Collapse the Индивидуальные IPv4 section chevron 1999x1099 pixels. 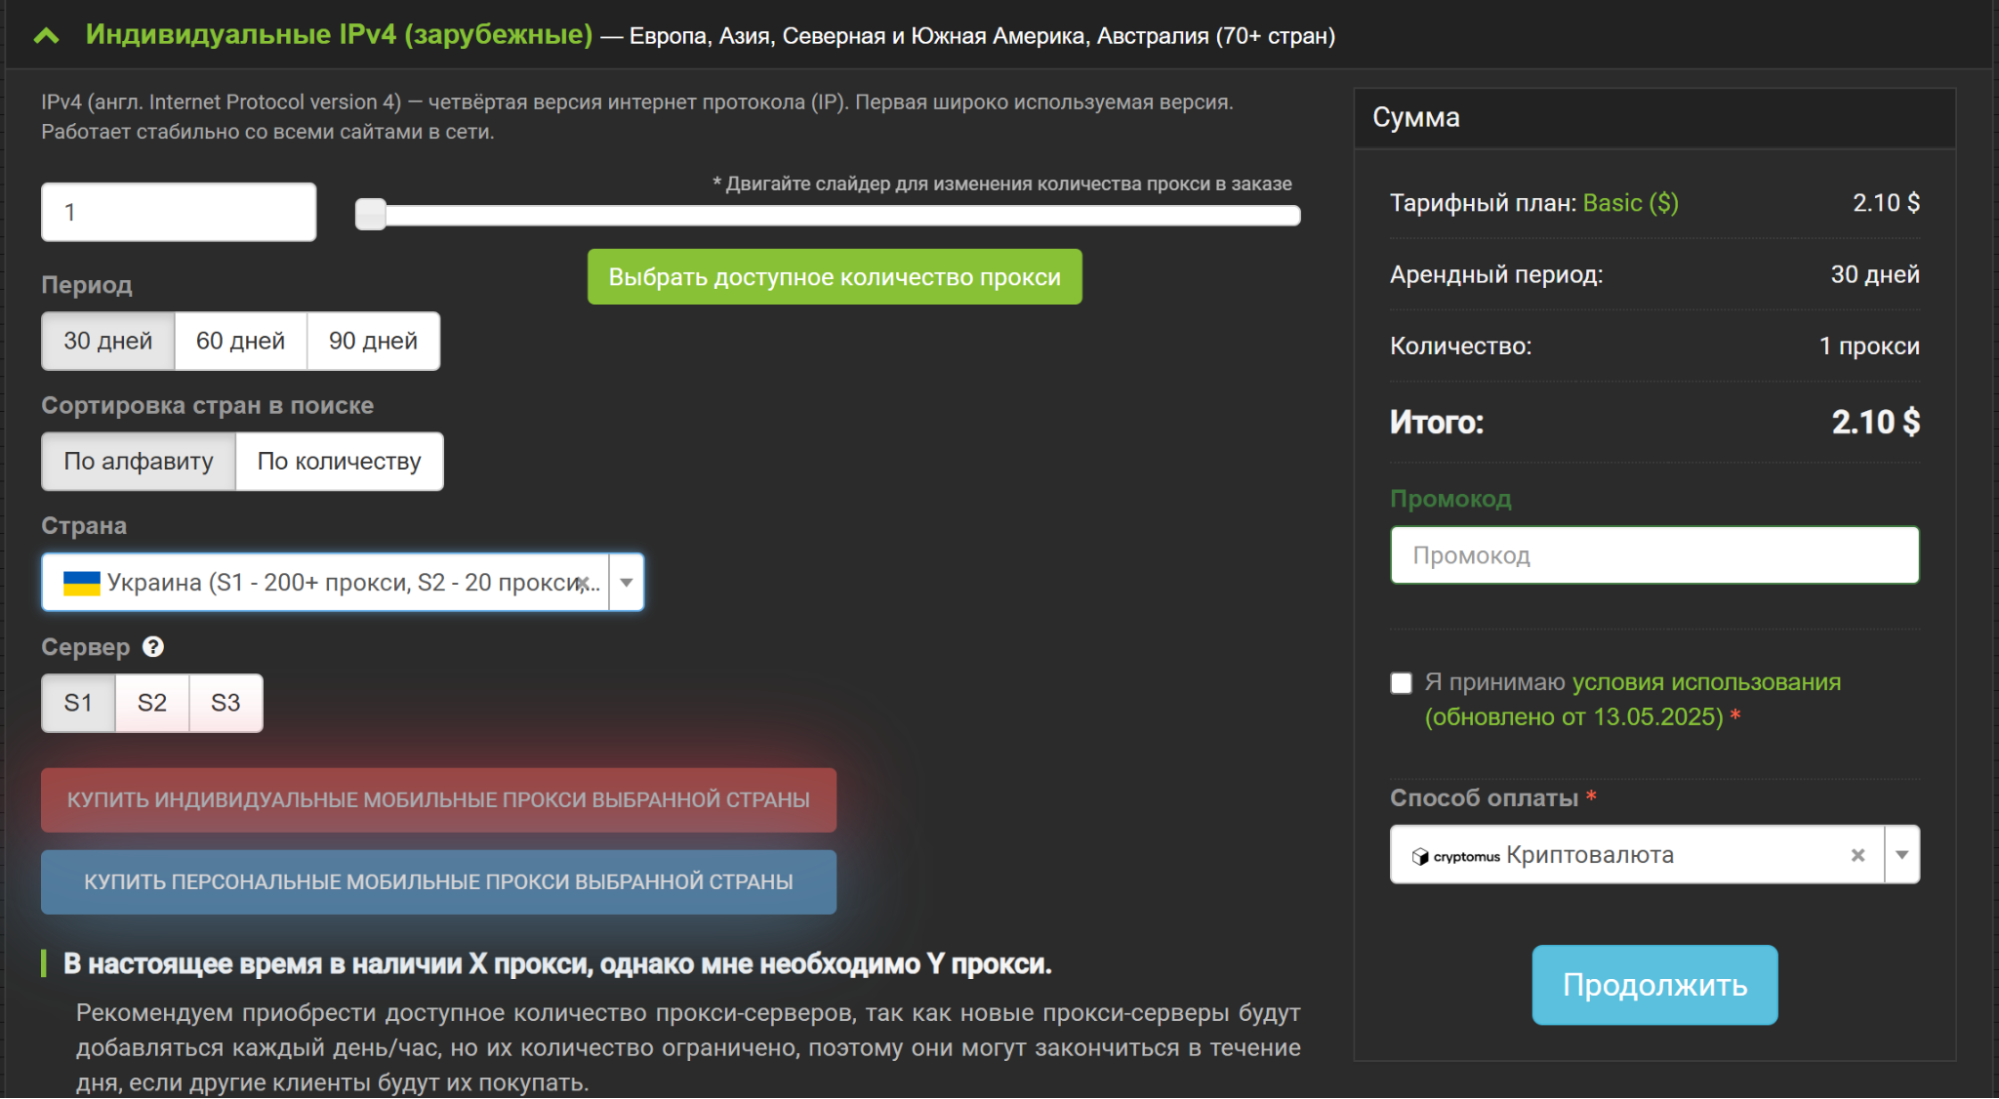(x=46, y=36)
